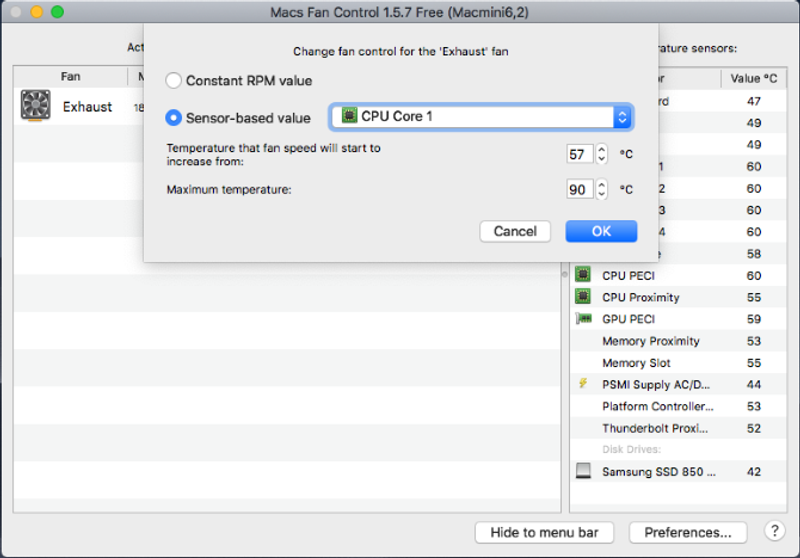This screenshot has height=558, width=800.
Task: Cancel the fan control change
Action: point(515,231)
